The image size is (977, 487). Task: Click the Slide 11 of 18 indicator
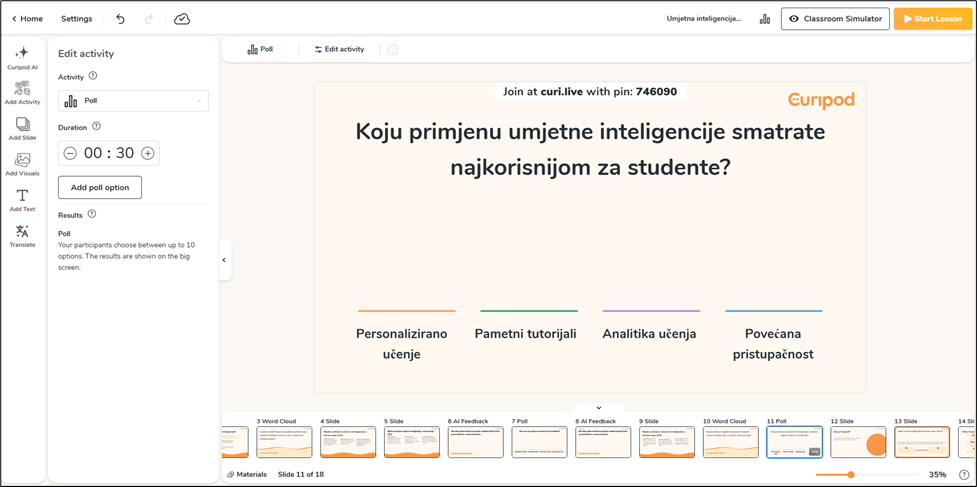pyautogui.click(x=301, y=475)
